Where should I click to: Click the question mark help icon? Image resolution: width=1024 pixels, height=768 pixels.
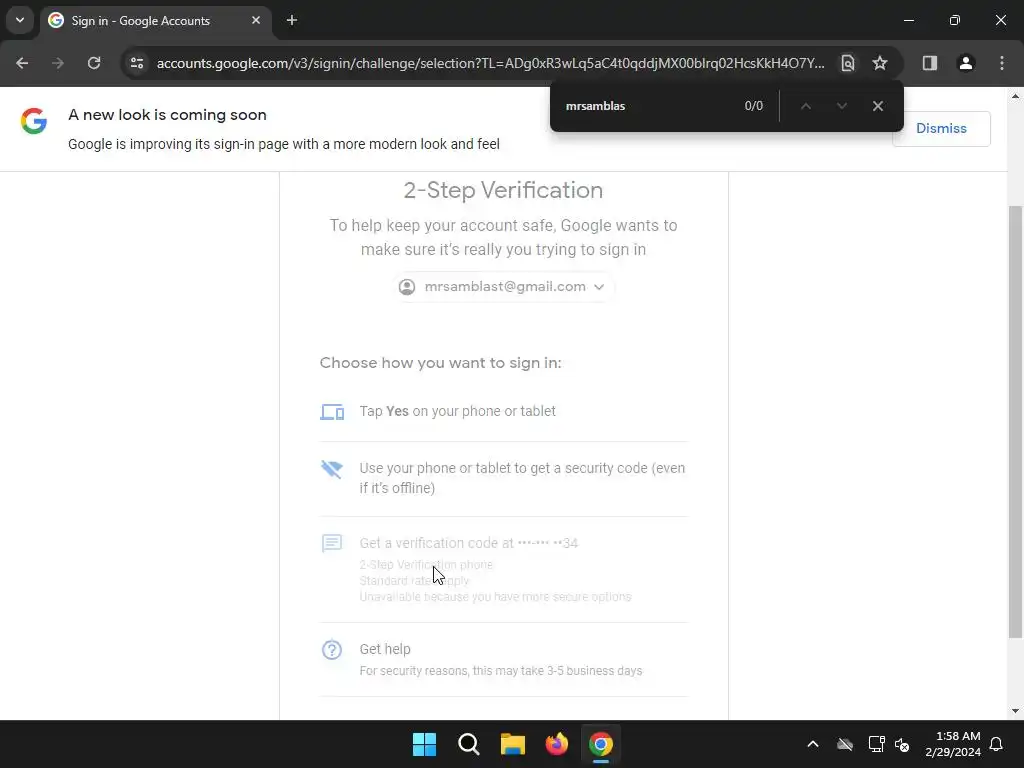[332, 649]
